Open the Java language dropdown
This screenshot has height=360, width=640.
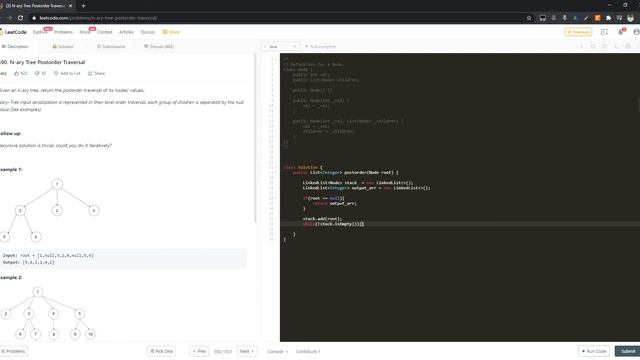click(280, 47)
